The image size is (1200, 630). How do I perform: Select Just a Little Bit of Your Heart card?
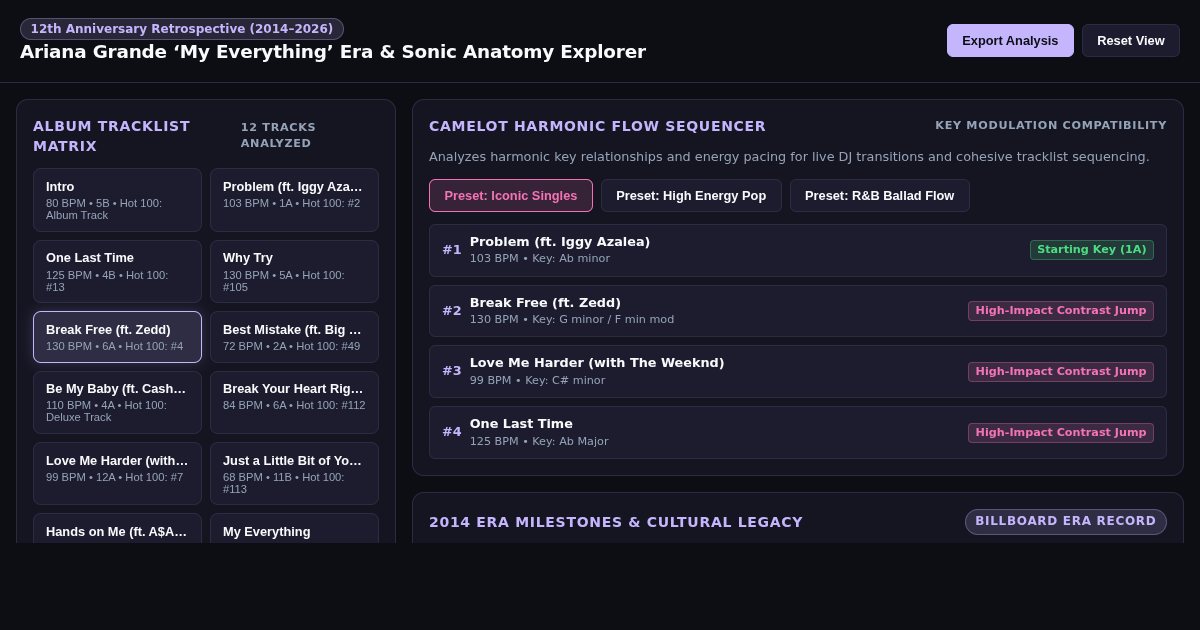tap(294, 473)
